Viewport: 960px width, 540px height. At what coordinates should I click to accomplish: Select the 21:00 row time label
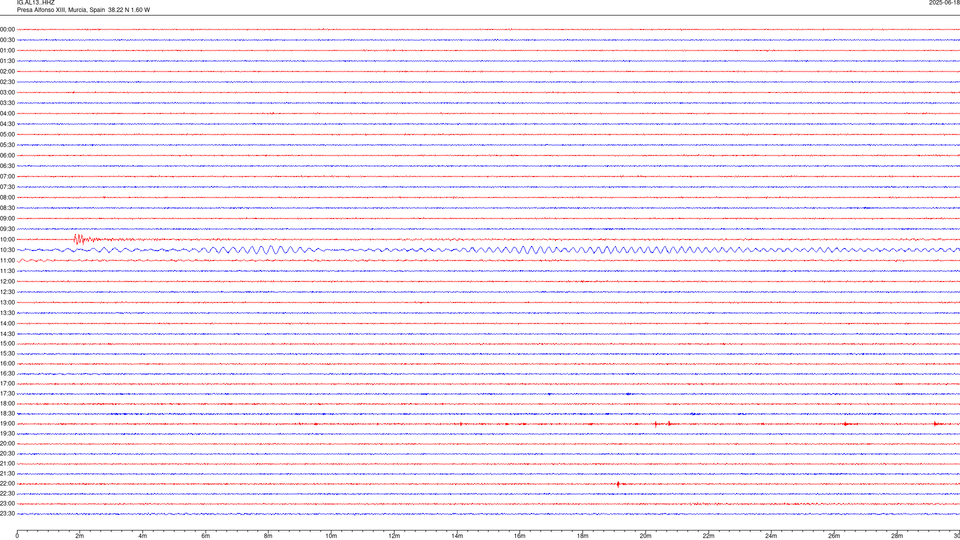(x=7, y=463)
